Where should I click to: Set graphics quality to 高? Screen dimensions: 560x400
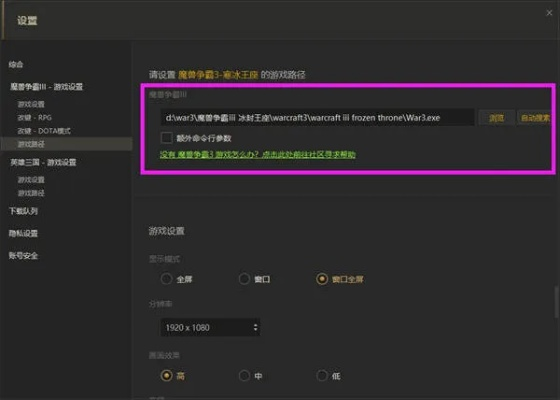[x=166, y=375]
